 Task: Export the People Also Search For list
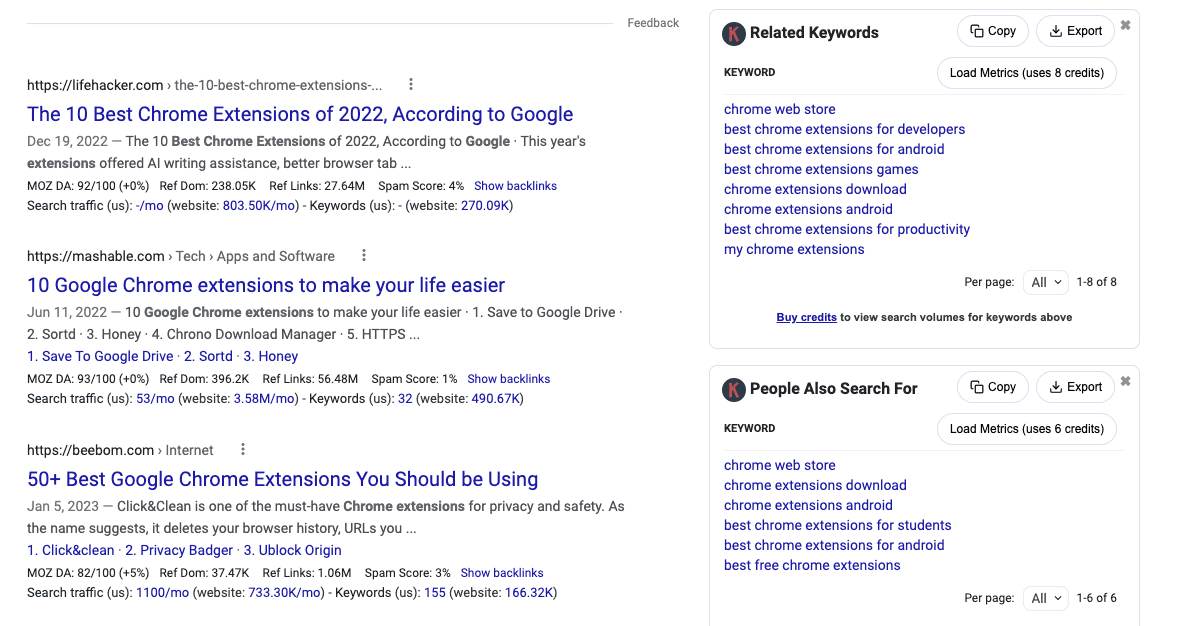(1075, 387)
